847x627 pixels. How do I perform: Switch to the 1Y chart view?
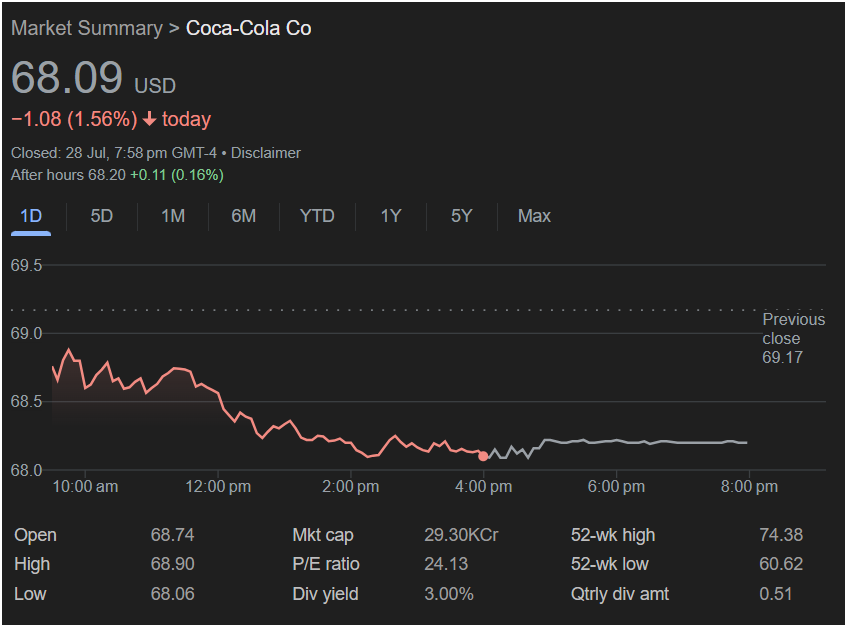point(391,216)
